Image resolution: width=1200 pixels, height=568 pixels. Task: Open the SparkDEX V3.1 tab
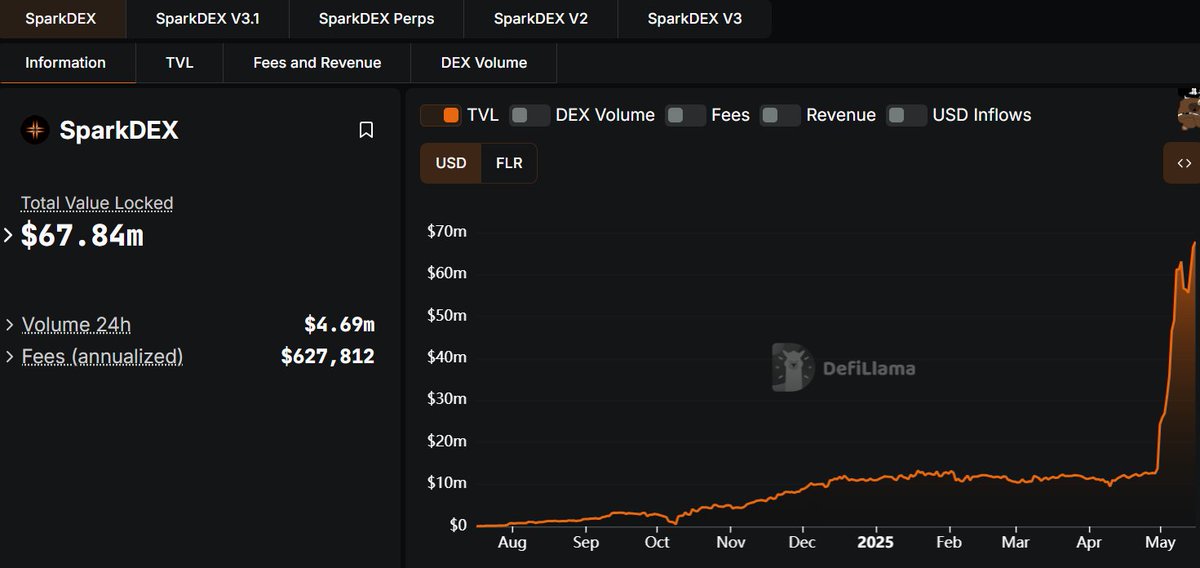(x=208, y=19)
